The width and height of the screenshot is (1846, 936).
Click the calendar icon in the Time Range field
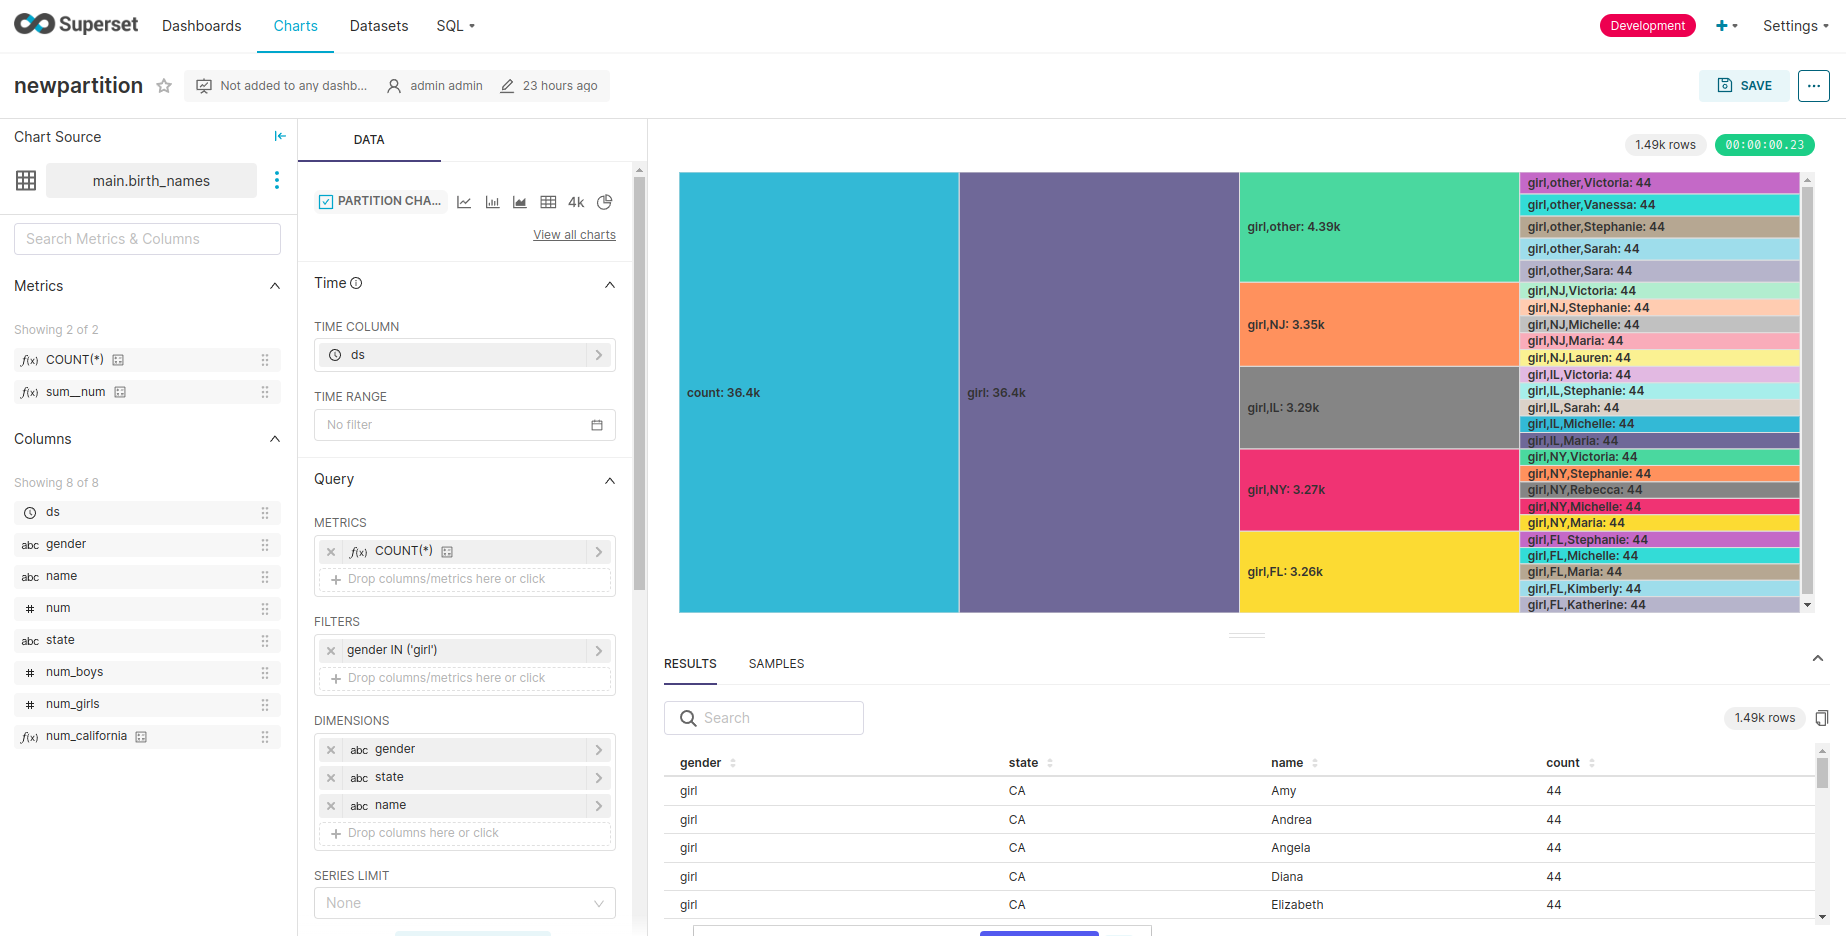tap(597, 425)
